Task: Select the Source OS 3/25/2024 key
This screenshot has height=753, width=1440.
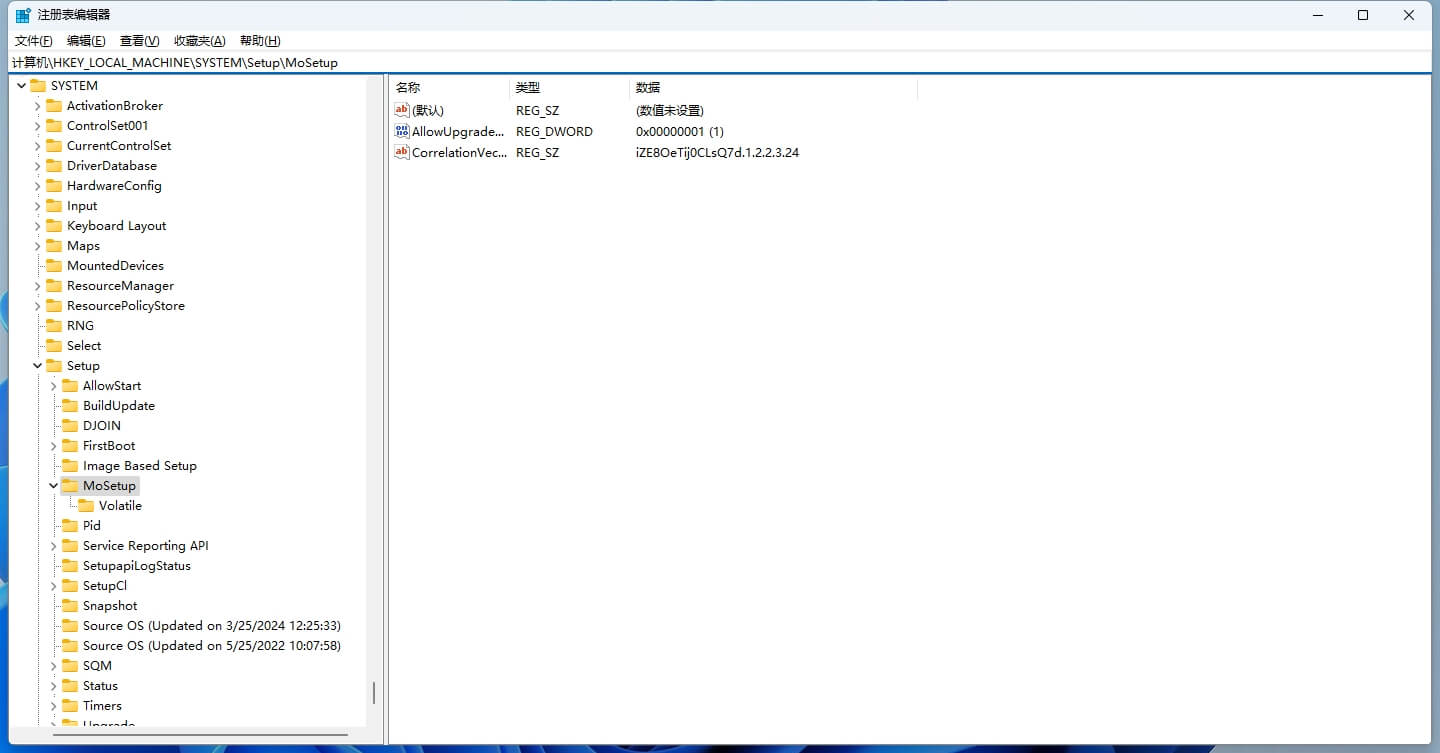Action: (211, 626)
